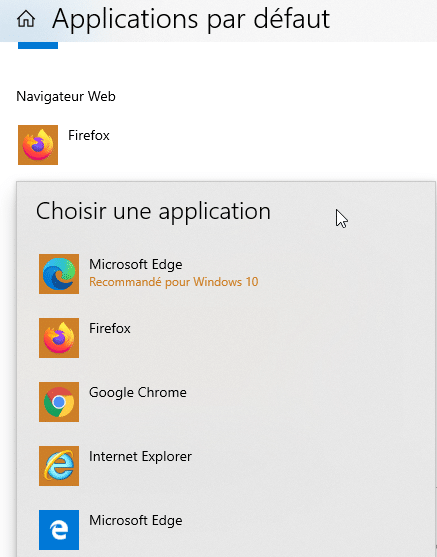Choose the legacy blue Microsoft Edge icon
This screenshot has height=557, width=437.
[59, 530]
